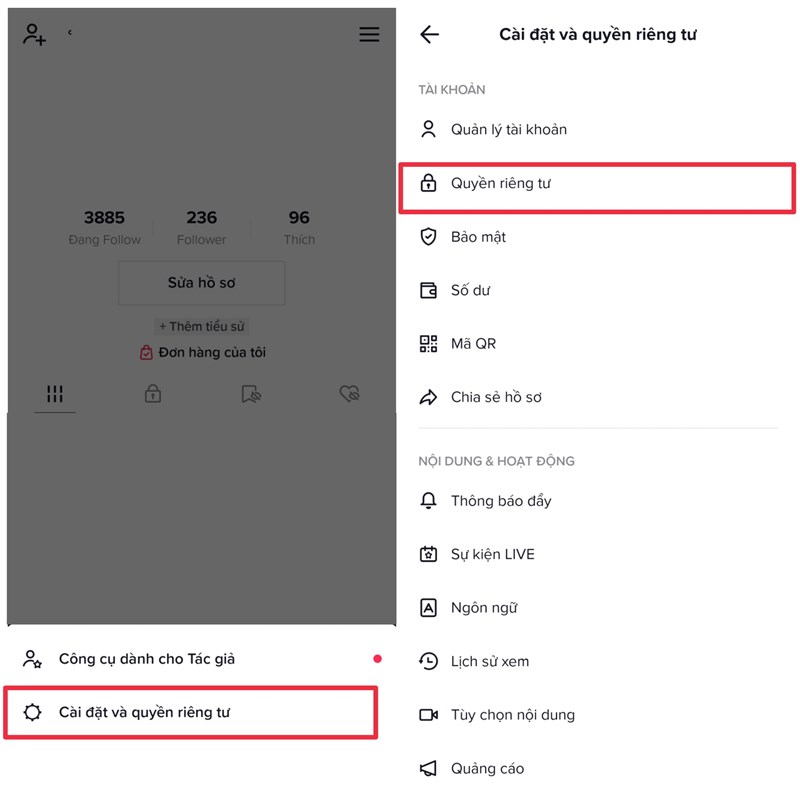Switch to the videos grid tab
This screenshot has height=800, width=800.
pos(55,394)
